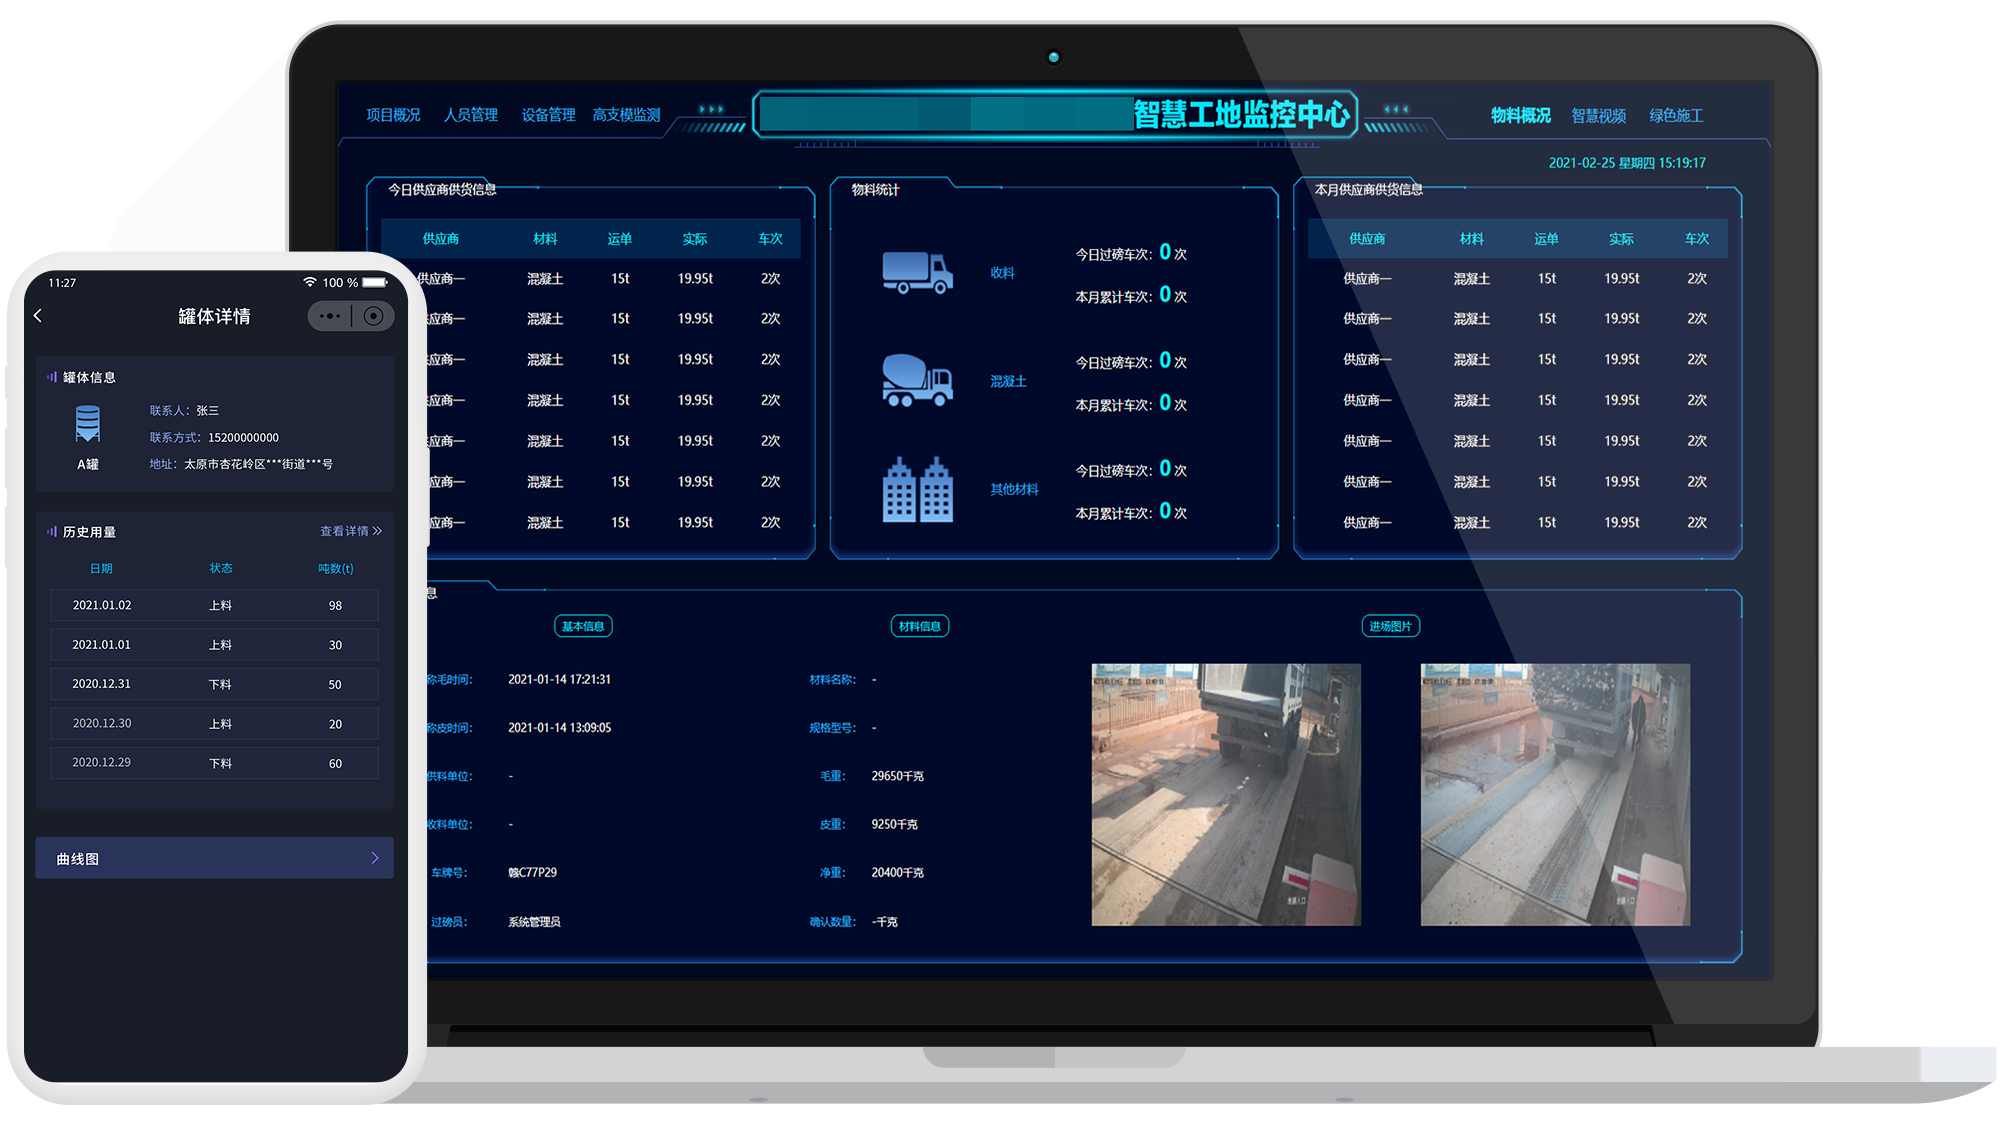Open the 人员管理 tab
The height and width of the screenshot is (1125, 2000).
(471, 115)
